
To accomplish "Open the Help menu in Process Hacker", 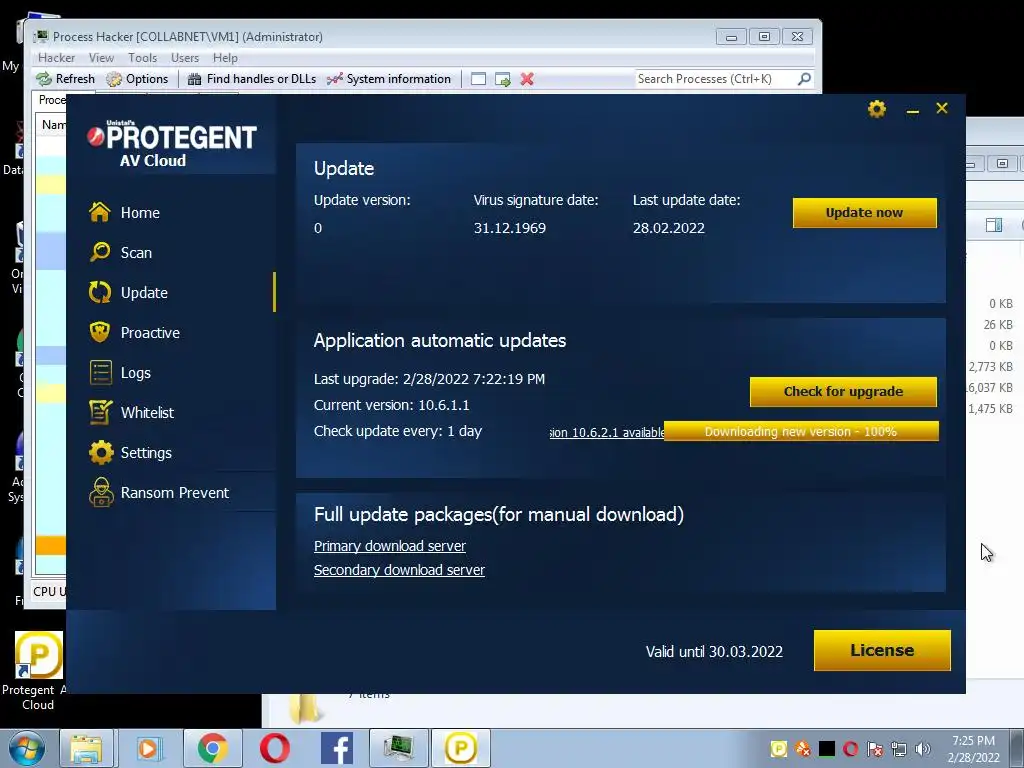I will [x=225, y=57].
